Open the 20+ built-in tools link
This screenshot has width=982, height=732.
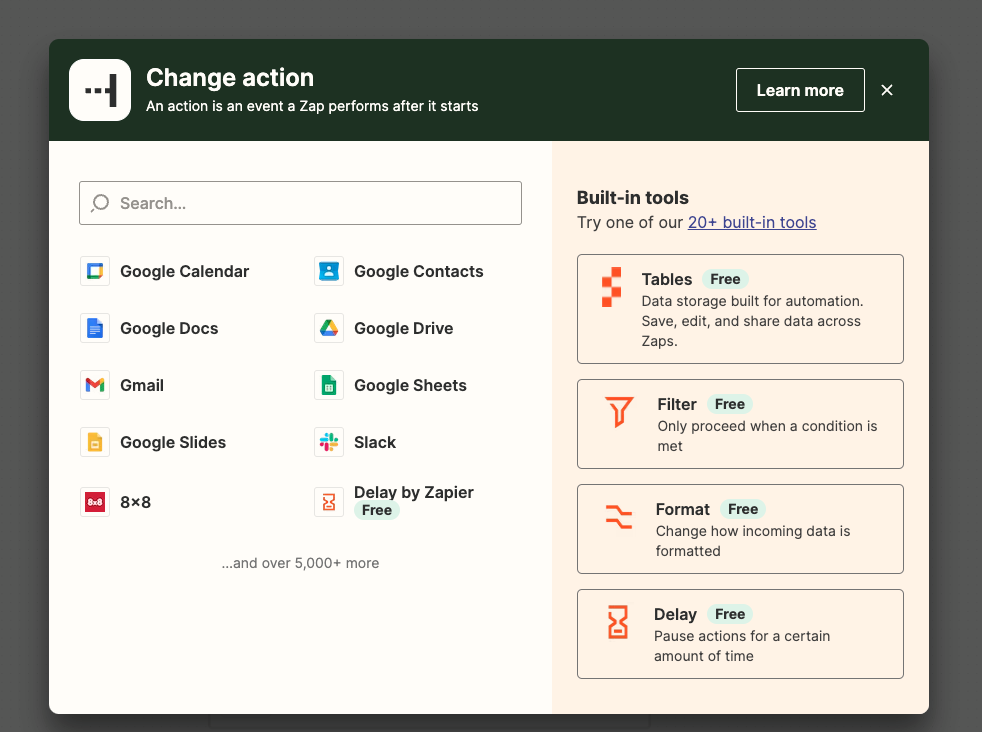point(752,222)
